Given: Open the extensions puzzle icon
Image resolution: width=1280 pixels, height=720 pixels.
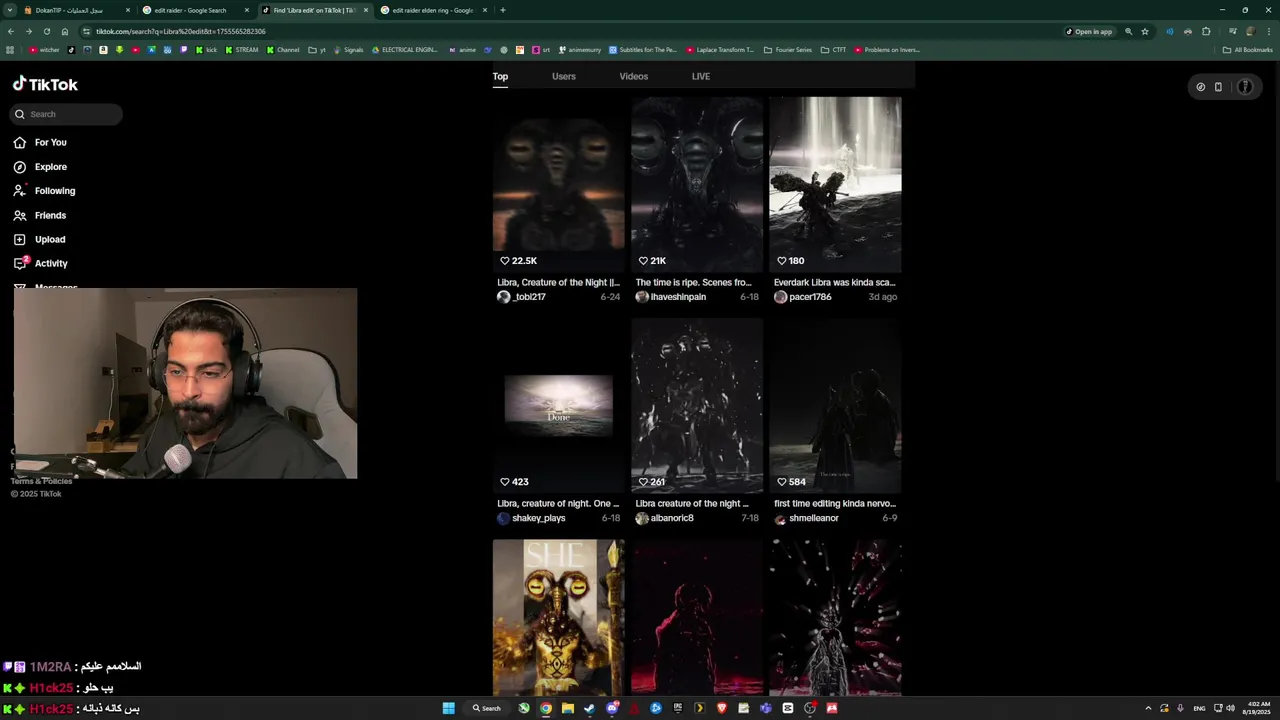Looking at the screenshot, I should point(1206,31).
